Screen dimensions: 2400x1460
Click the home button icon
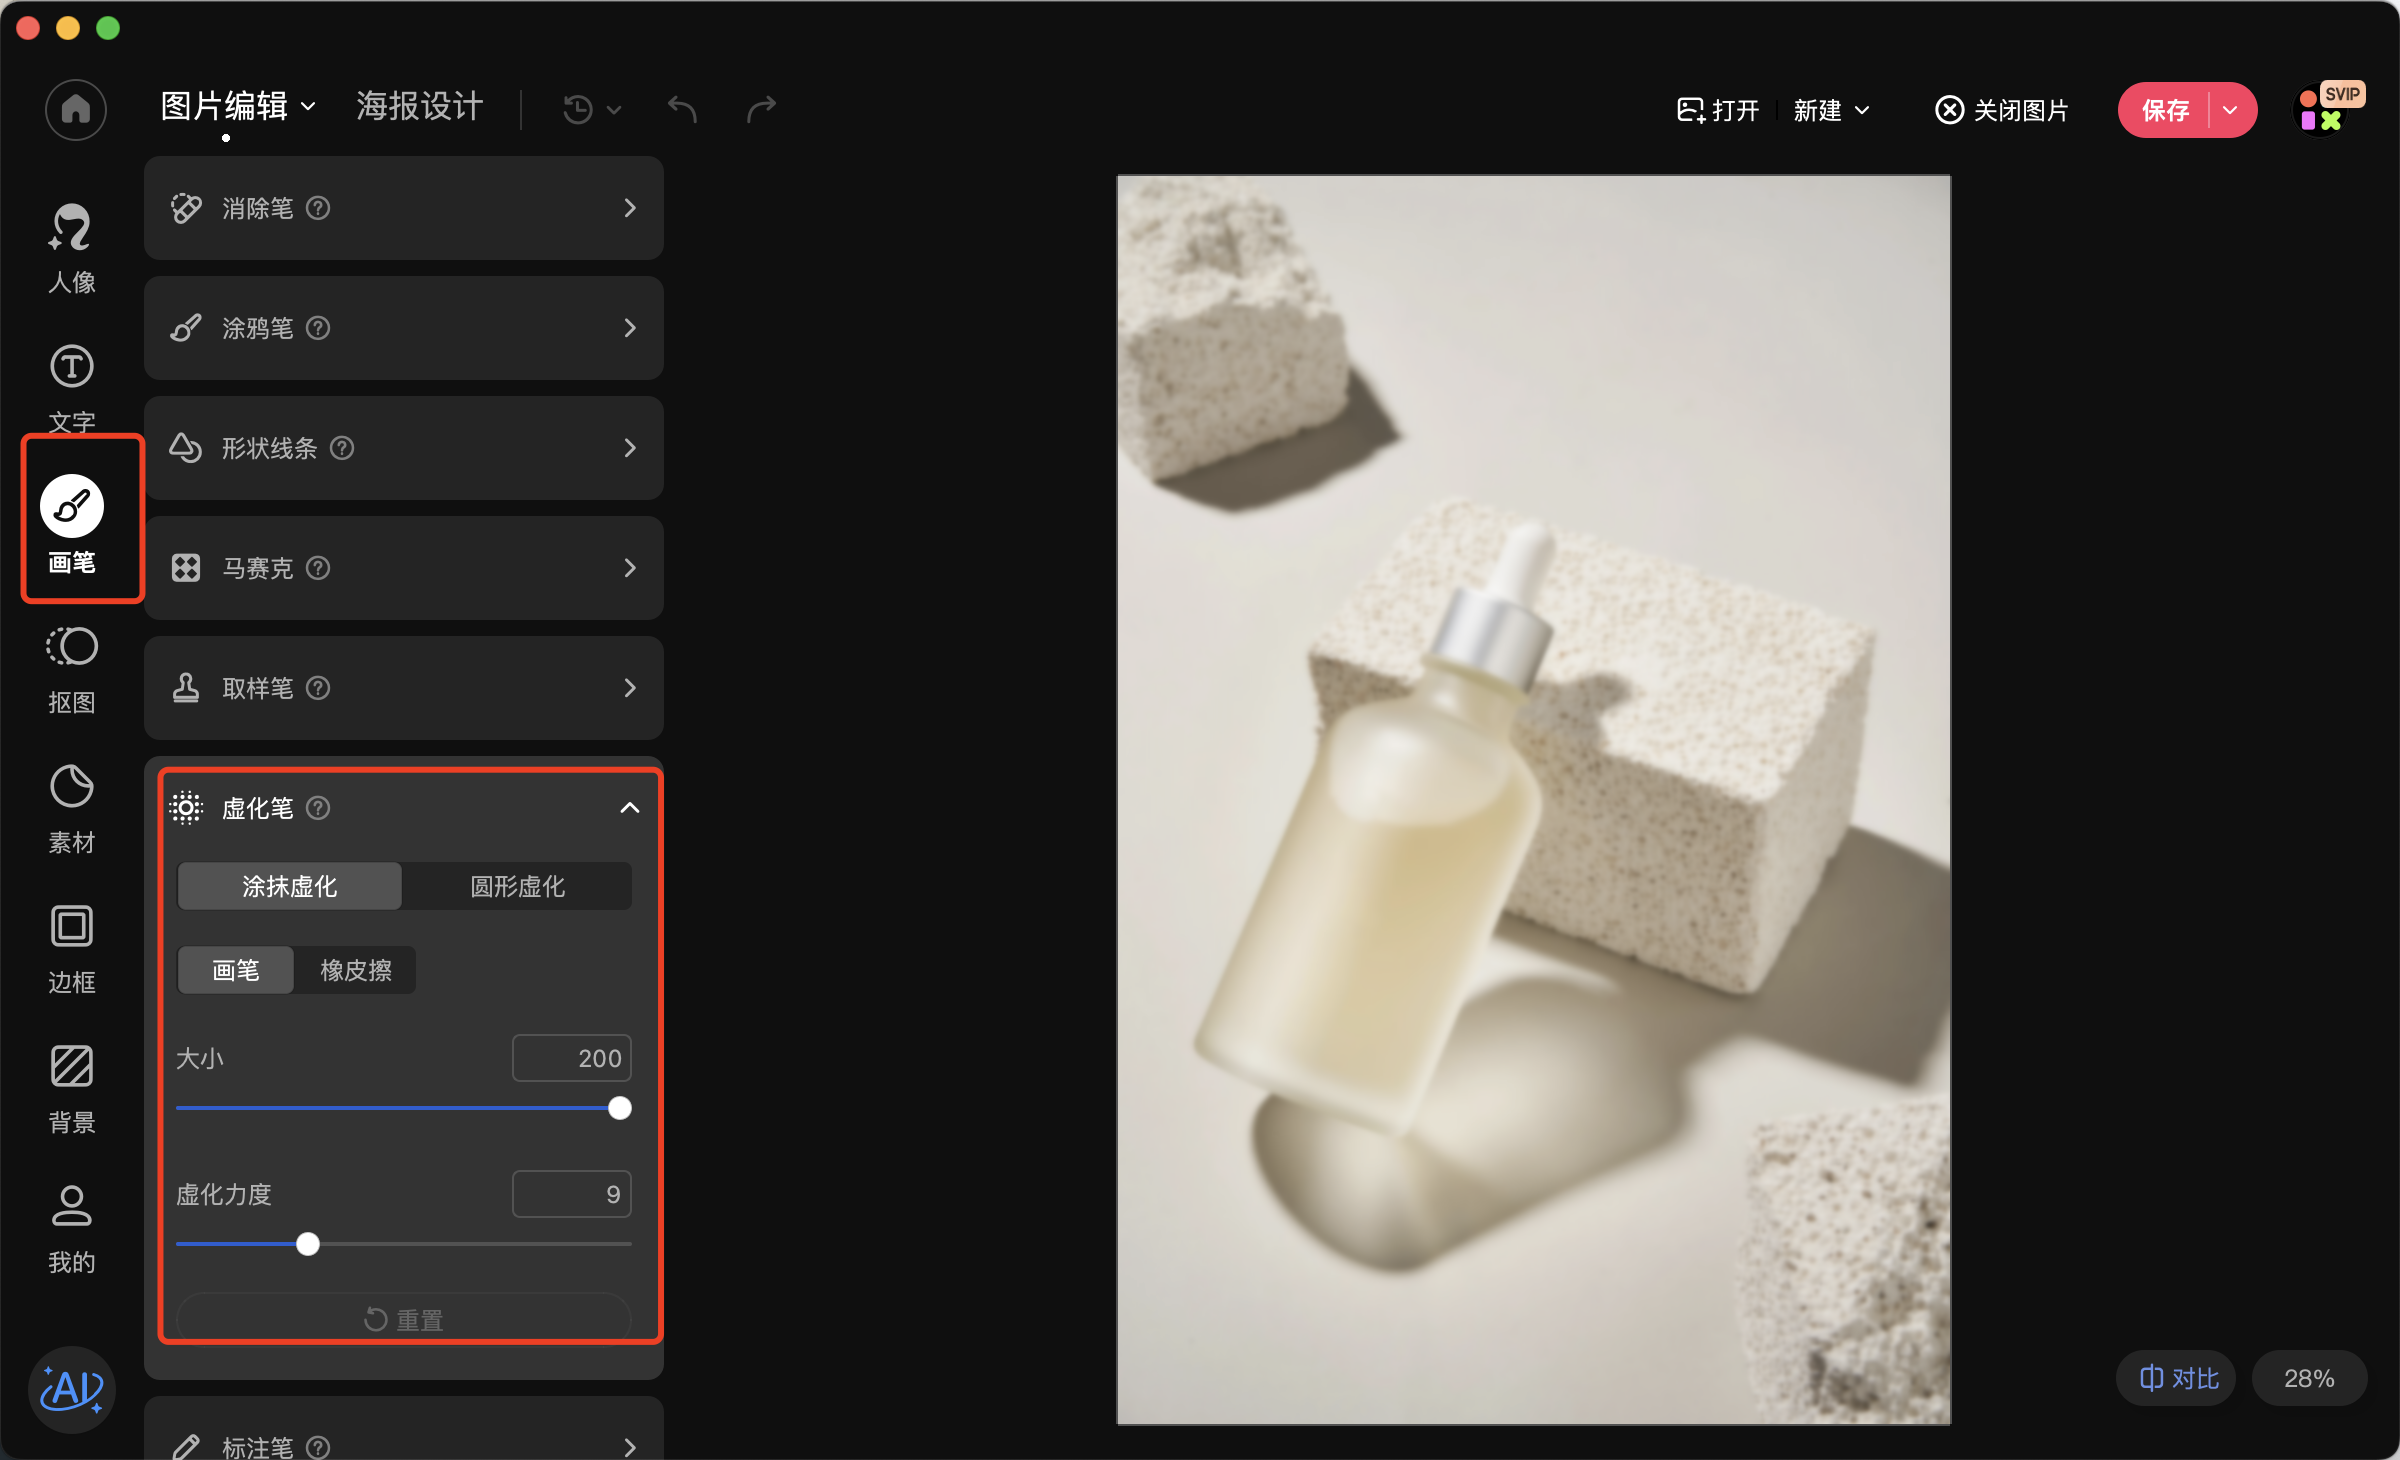point(75,109)
